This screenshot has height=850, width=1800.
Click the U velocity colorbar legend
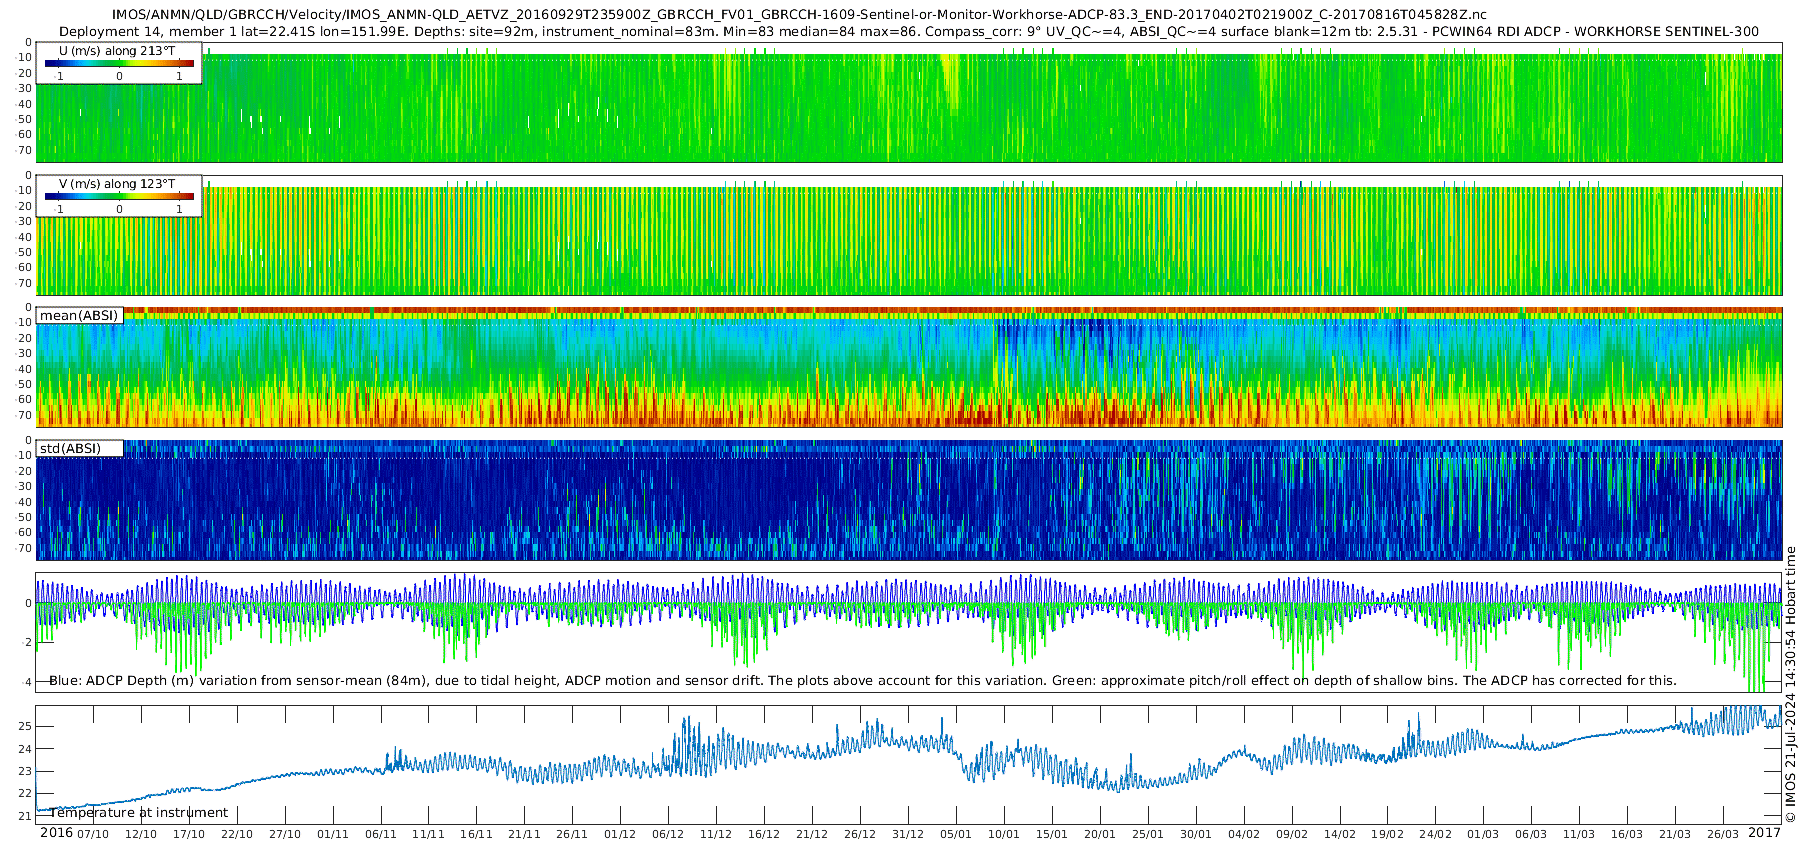tap(119, 63)
